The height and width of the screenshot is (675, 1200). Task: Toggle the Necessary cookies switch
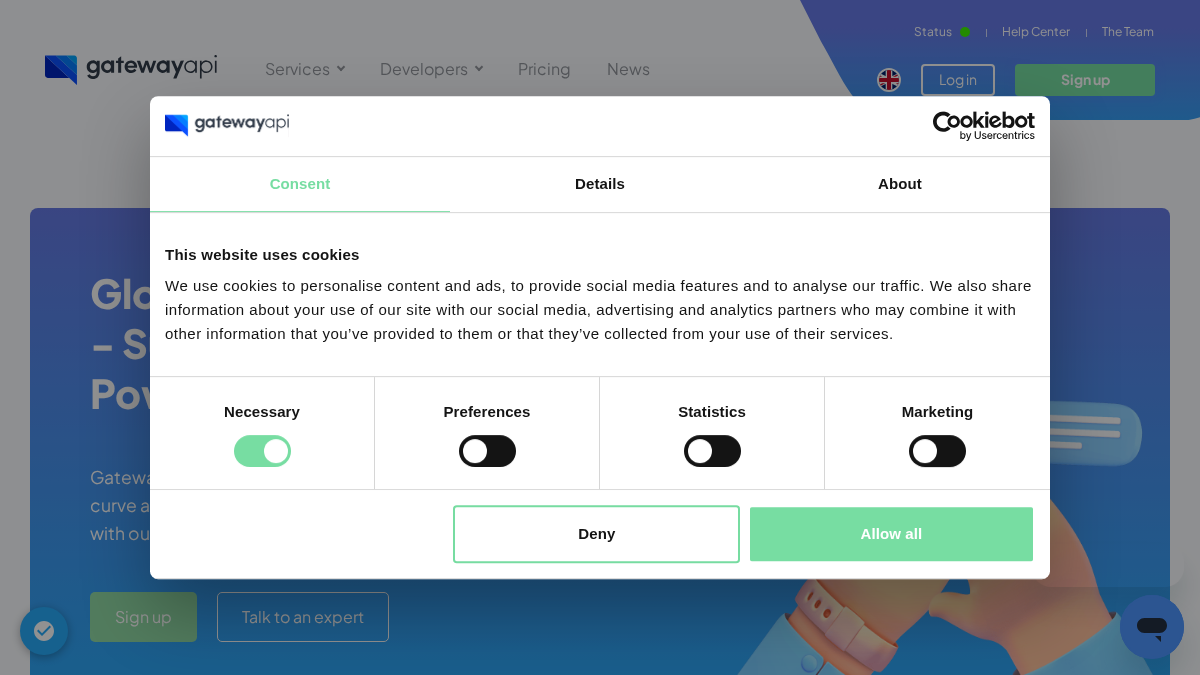pyautogui.click(x=262, y=451)
